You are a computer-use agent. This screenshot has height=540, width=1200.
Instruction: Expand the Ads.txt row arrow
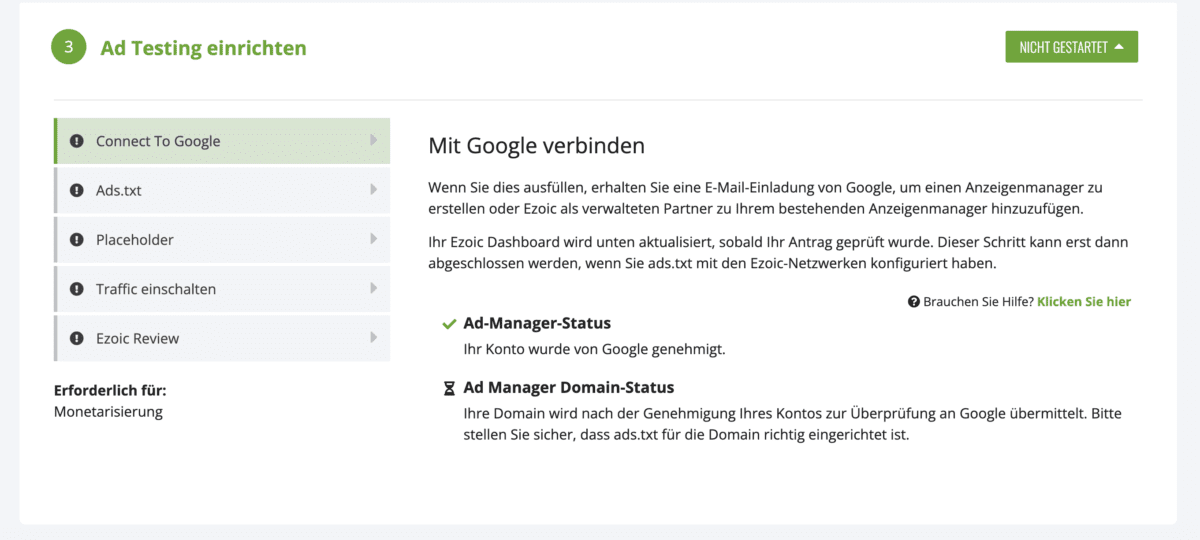click(373, 189)
